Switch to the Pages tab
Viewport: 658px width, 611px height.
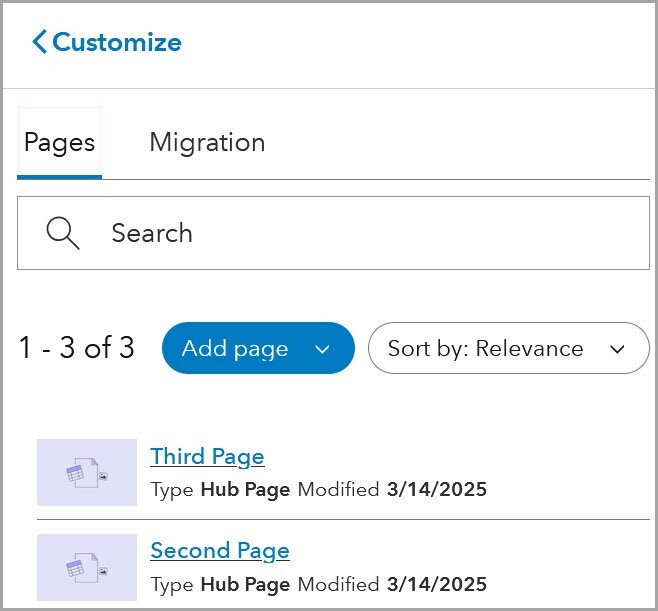(59, 143)
